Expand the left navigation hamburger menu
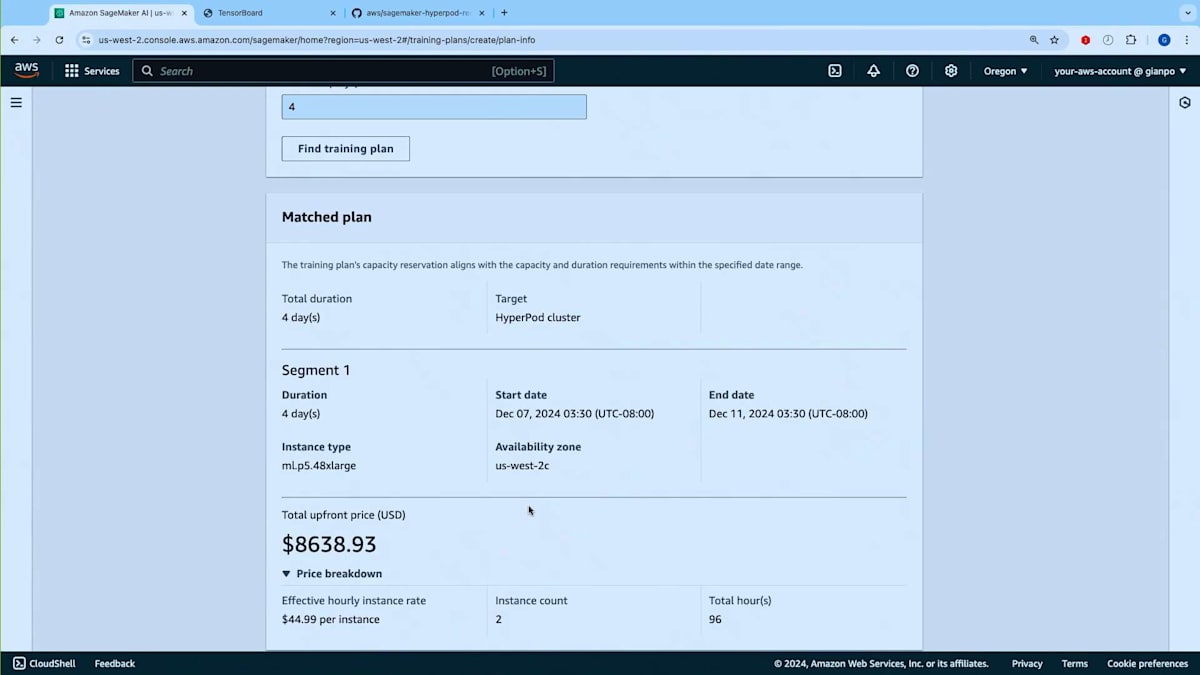 click(16, 102)
